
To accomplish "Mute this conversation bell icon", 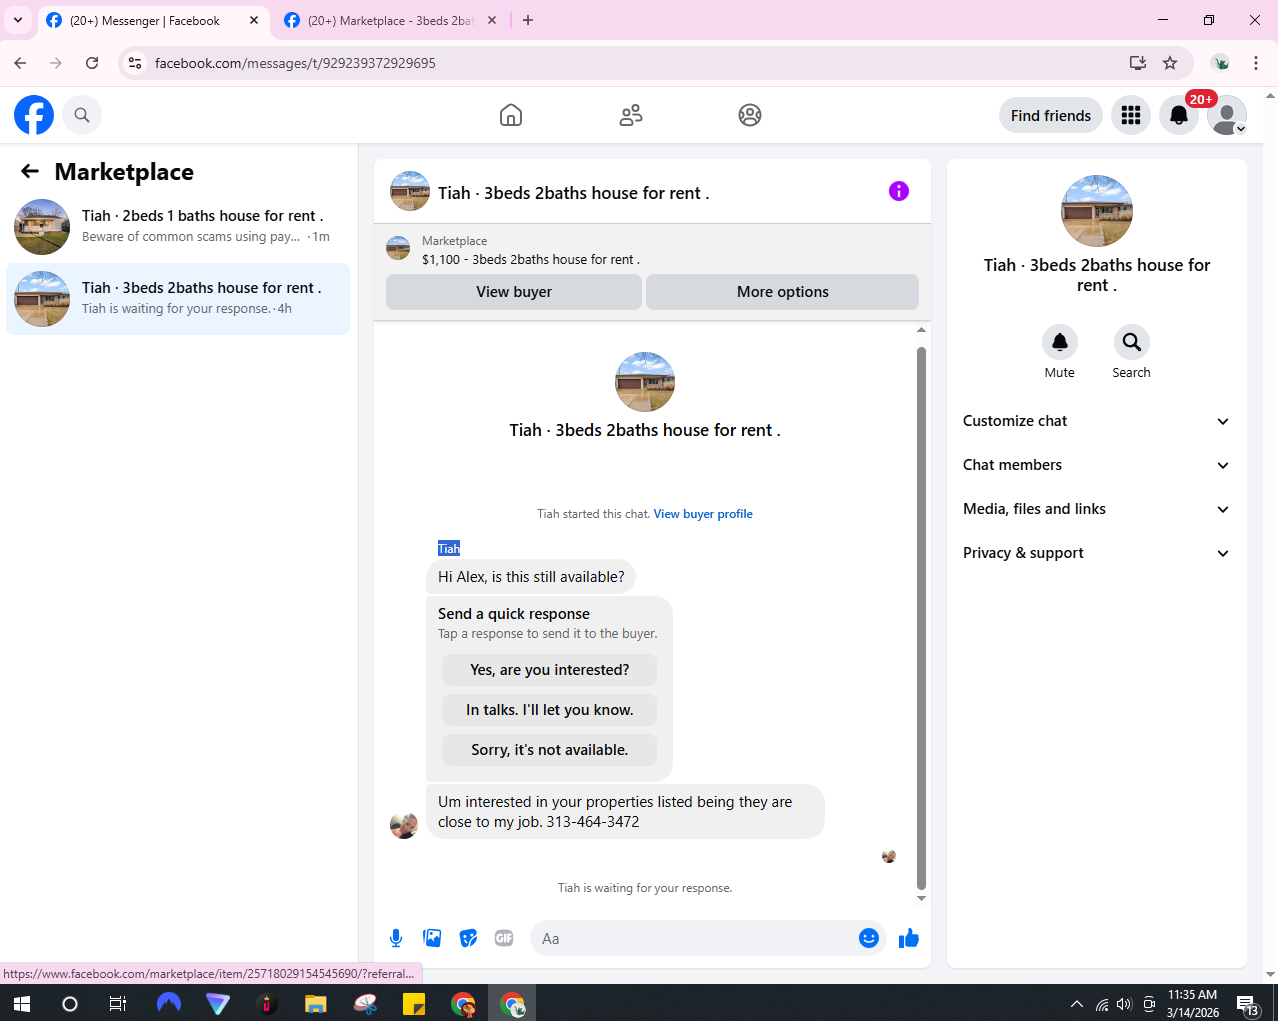I will point(1060,342).
